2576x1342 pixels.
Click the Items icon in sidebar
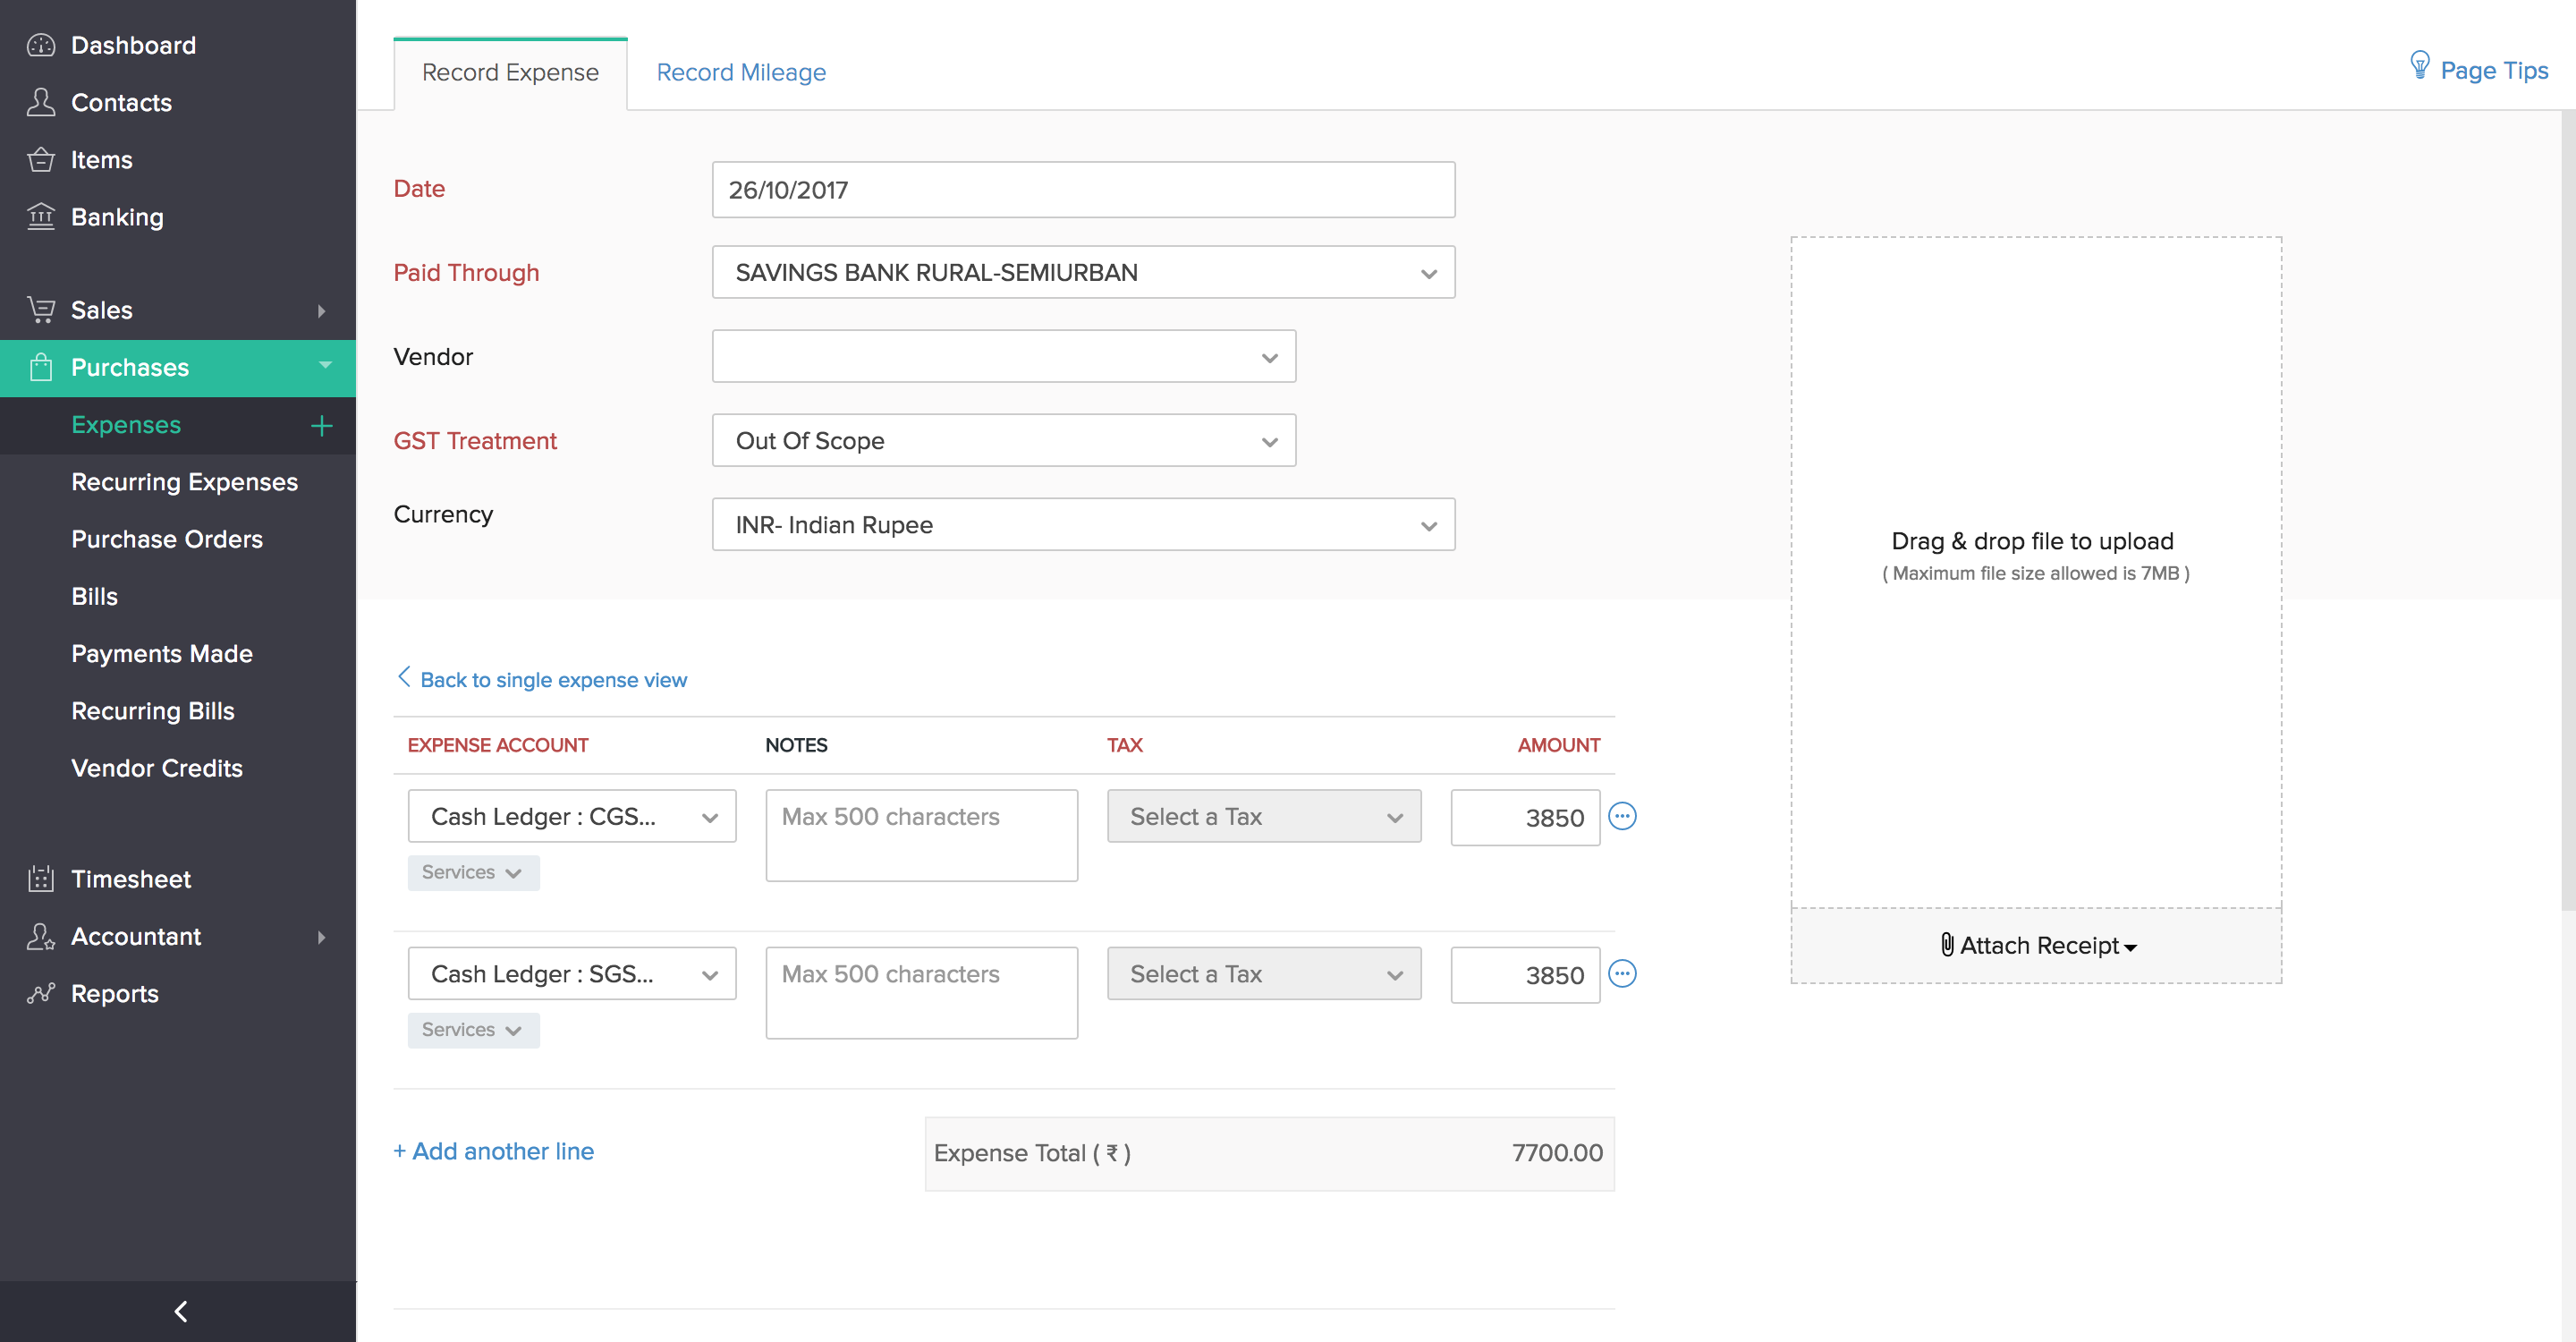tap(43, 158)
